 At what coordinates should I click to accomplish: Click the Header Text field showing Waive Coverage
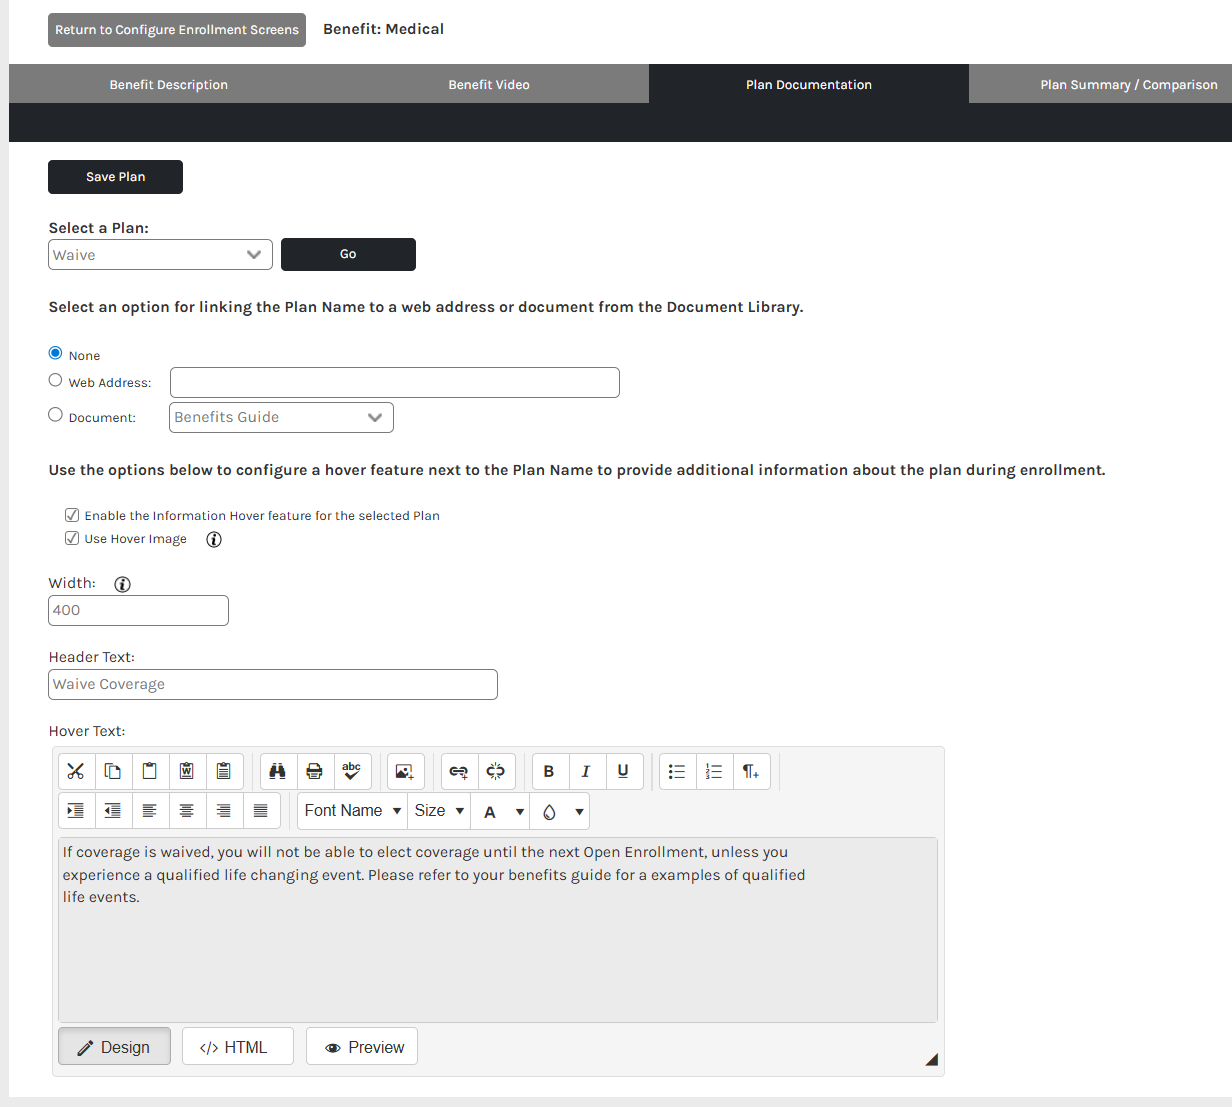[273, 684]
